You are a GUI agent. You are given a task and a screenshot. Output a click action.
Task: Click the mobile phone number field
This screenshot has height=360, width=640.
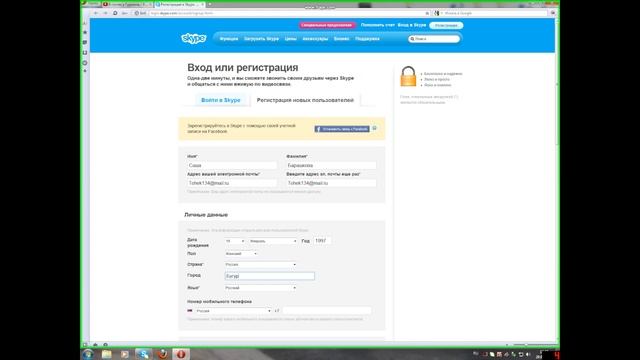(x=327, y=311)
